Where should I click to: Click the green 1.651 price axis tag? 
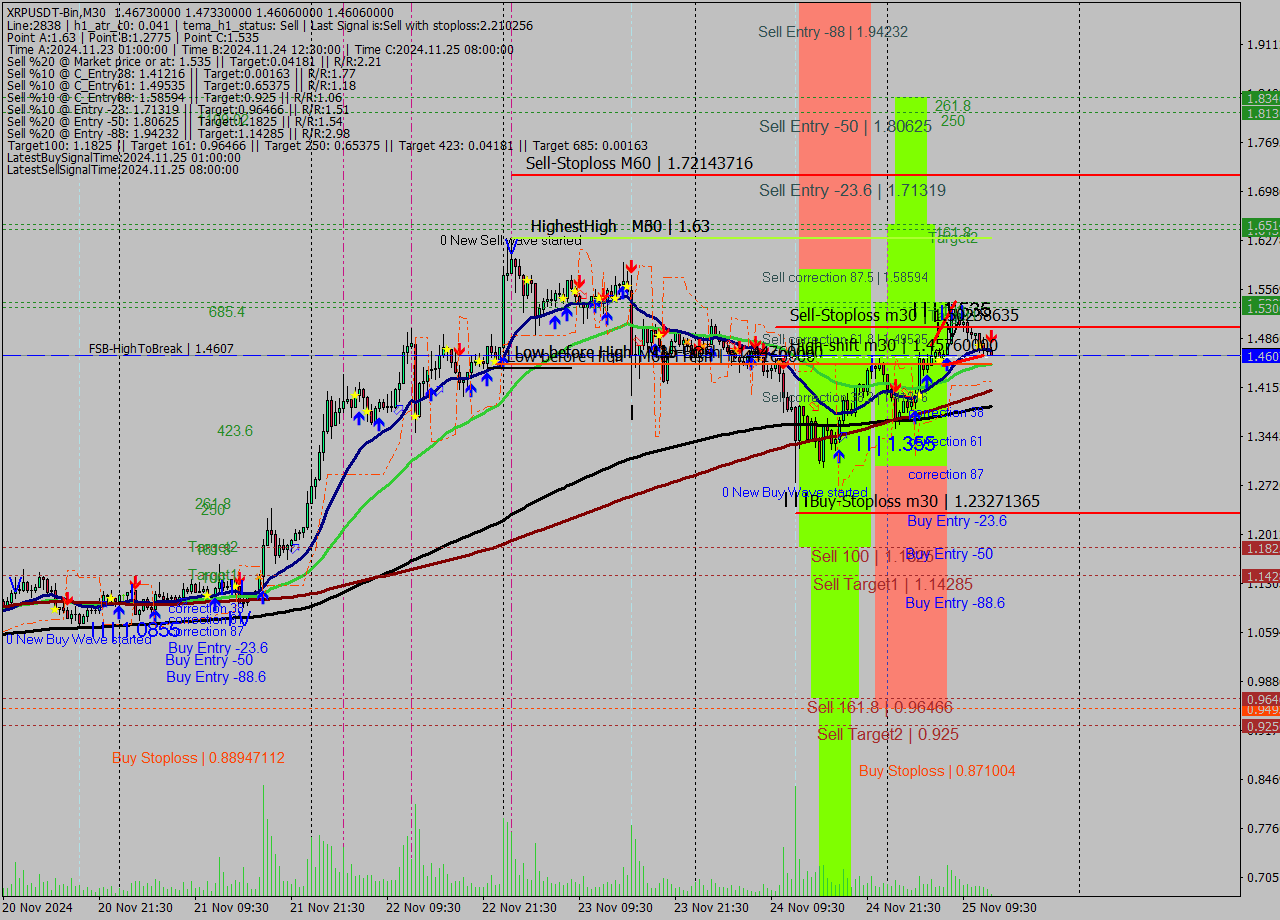1261,226
